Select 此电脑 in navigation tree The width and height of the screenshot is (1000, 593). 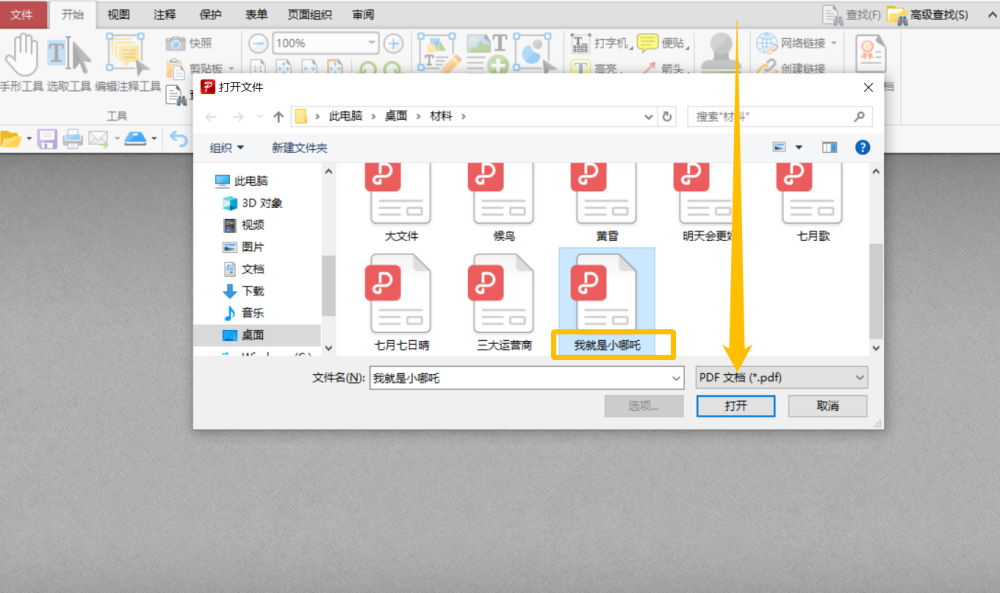coord(241,181)
